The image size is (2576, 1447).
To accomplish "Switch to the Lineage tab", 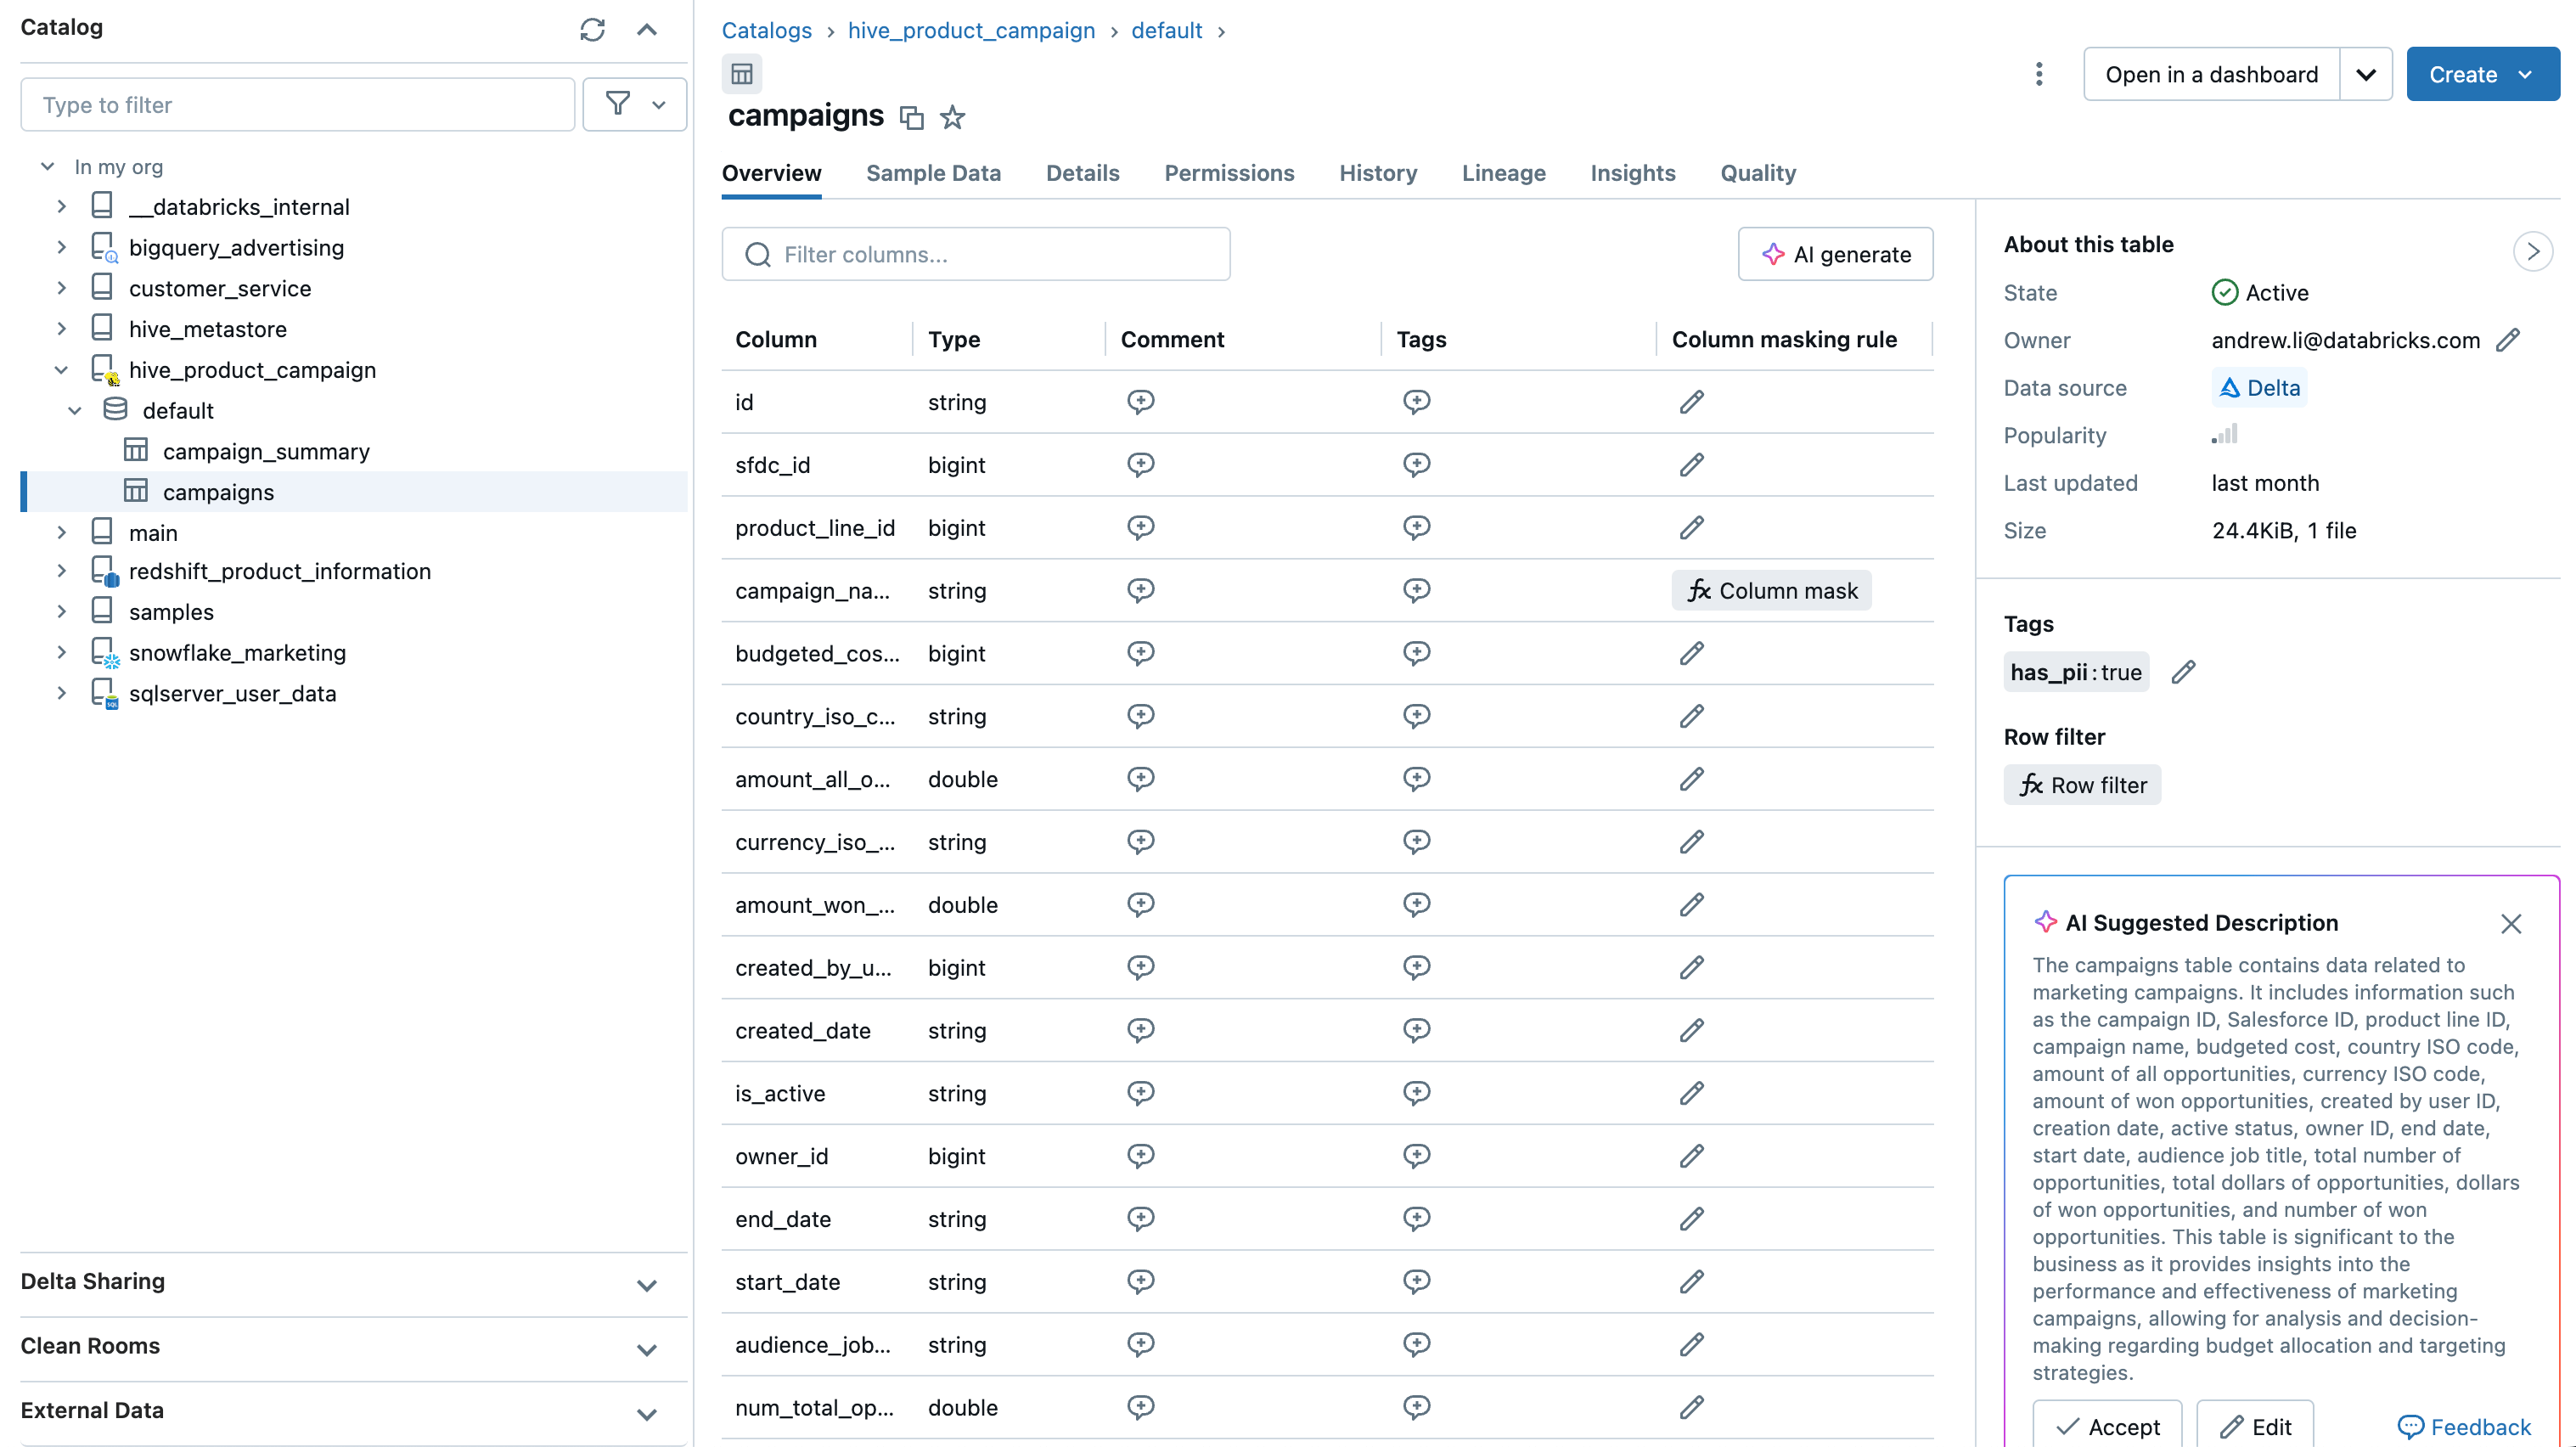I will (1504, 173).
